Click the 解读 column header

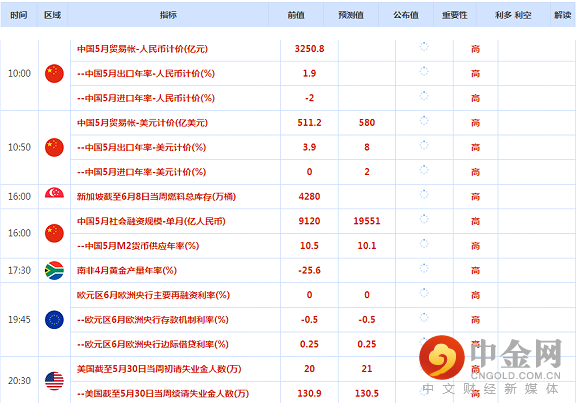click(x=563, y=15)
